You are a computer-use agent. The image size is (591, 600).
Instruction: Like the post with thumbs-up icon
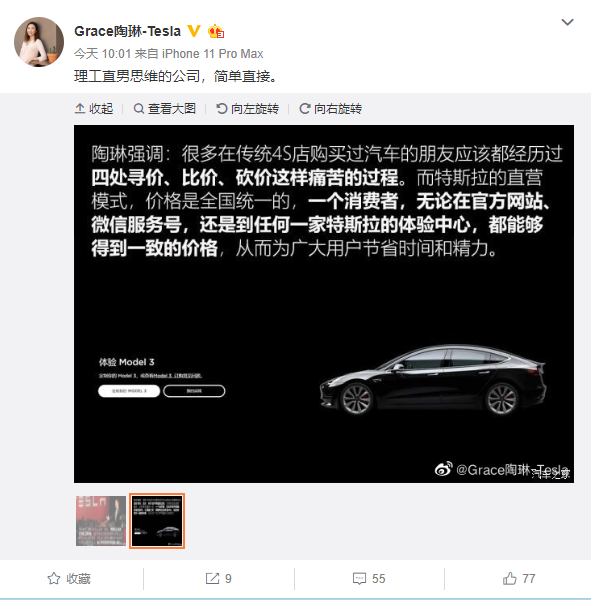point(519,579)
